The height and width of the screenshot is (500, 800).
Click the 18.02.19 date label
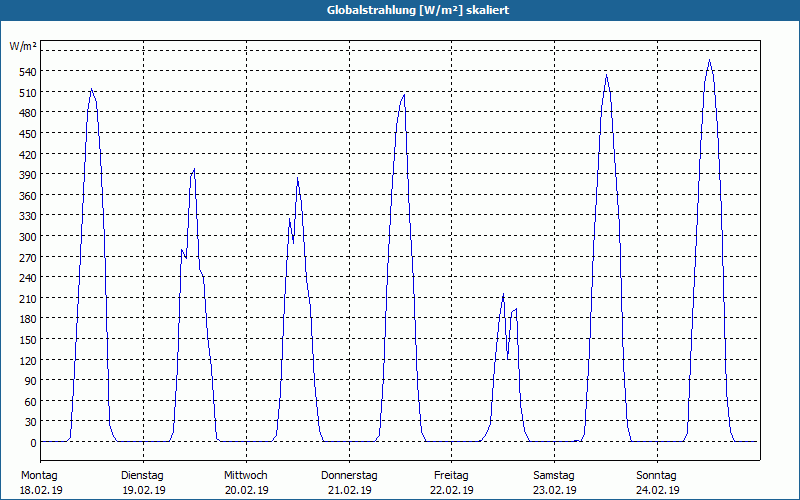click(41, 490)
